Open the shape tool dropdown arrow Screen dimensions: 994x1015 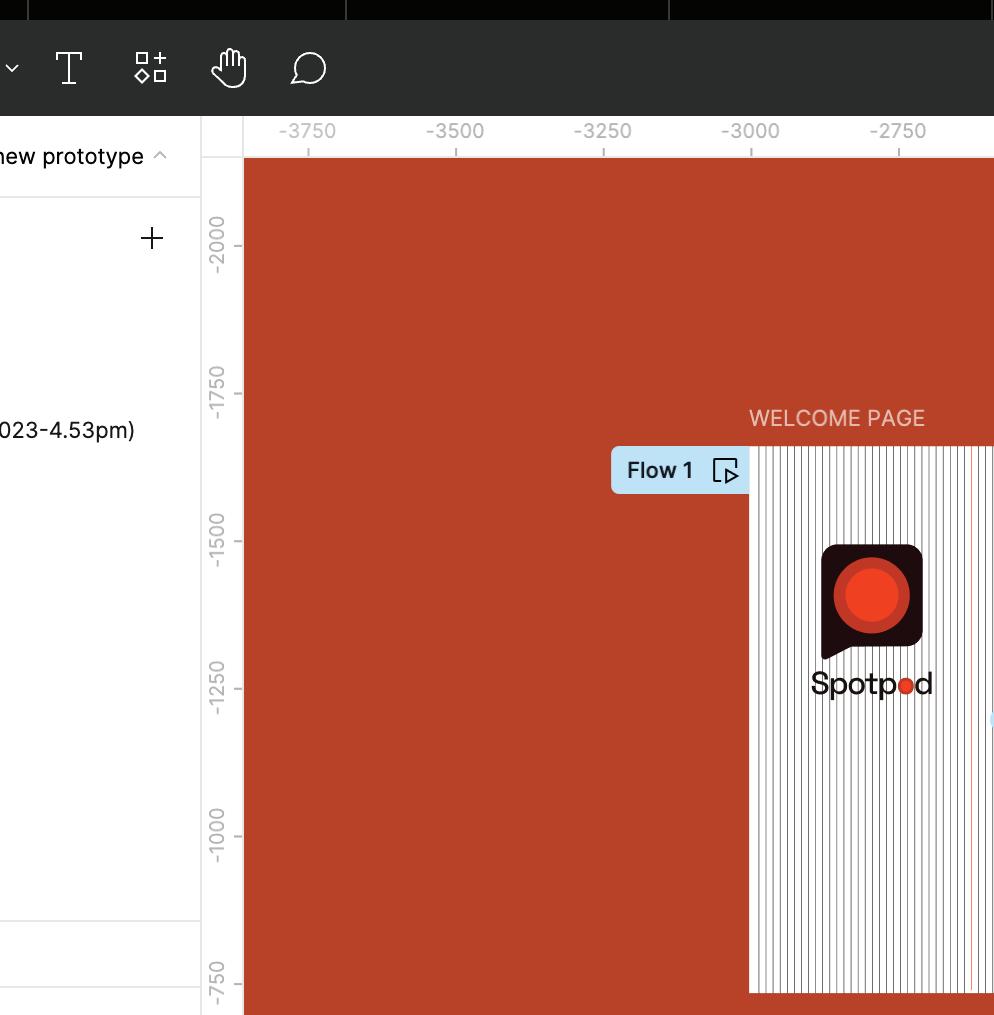tap(12, 68)
